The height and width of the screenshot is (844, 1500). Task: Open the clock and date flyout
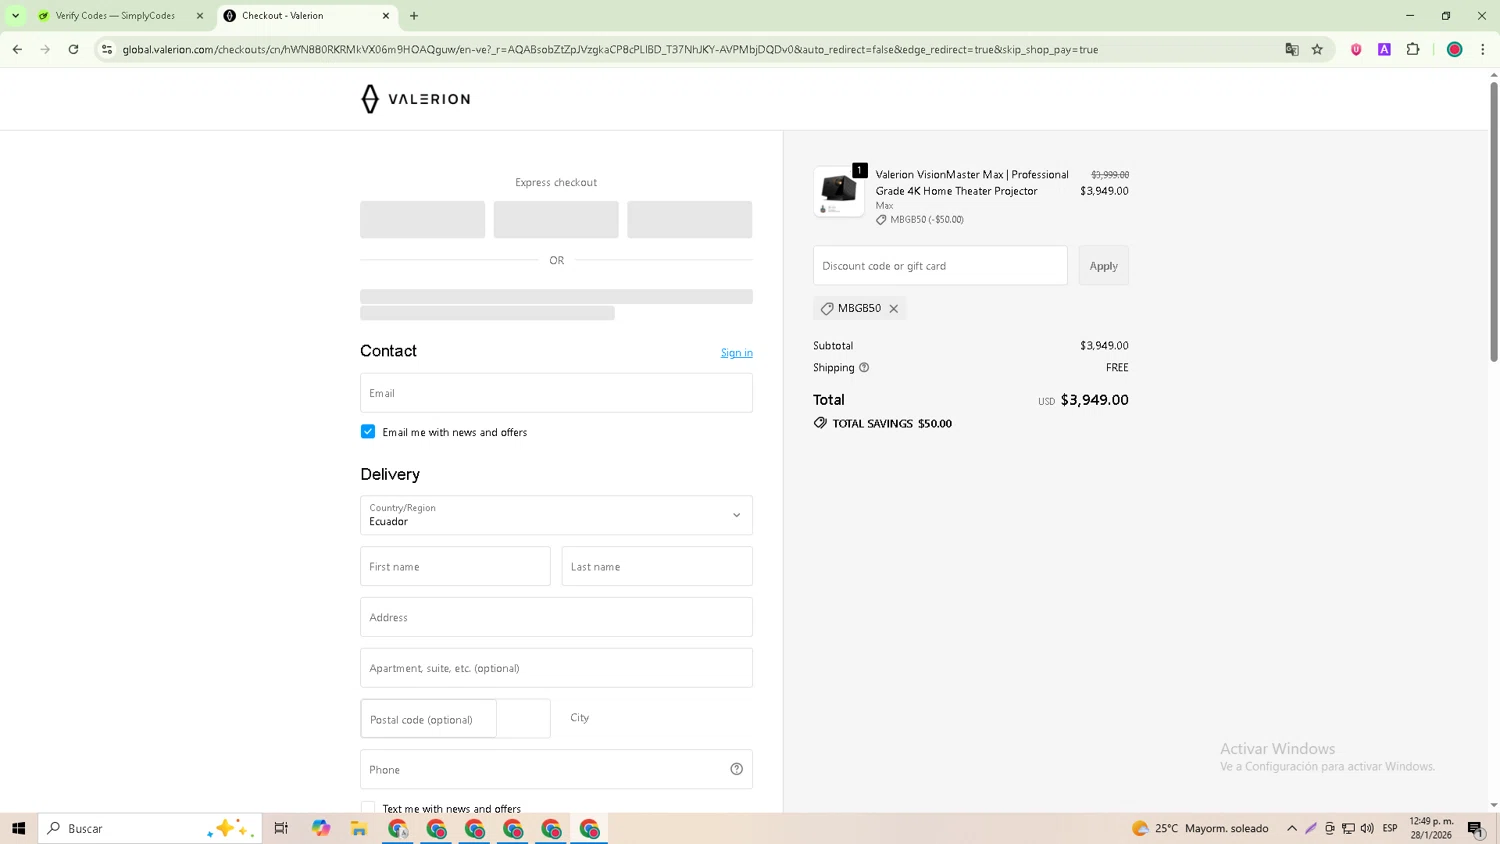[1431, 828]
